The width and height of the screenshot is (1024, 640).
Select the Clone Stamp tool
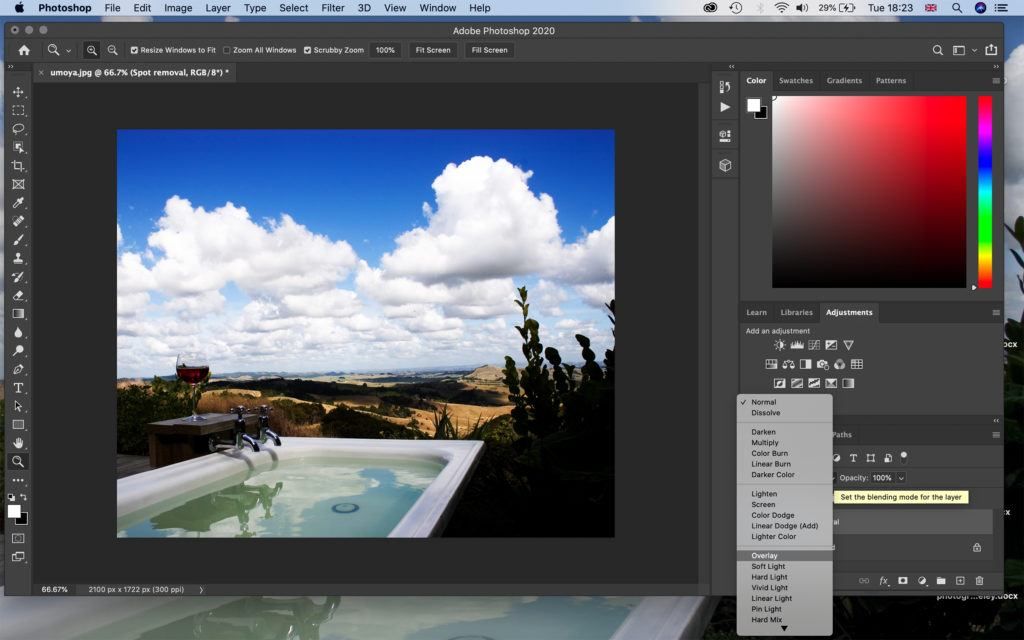click(x=18, y=258)
